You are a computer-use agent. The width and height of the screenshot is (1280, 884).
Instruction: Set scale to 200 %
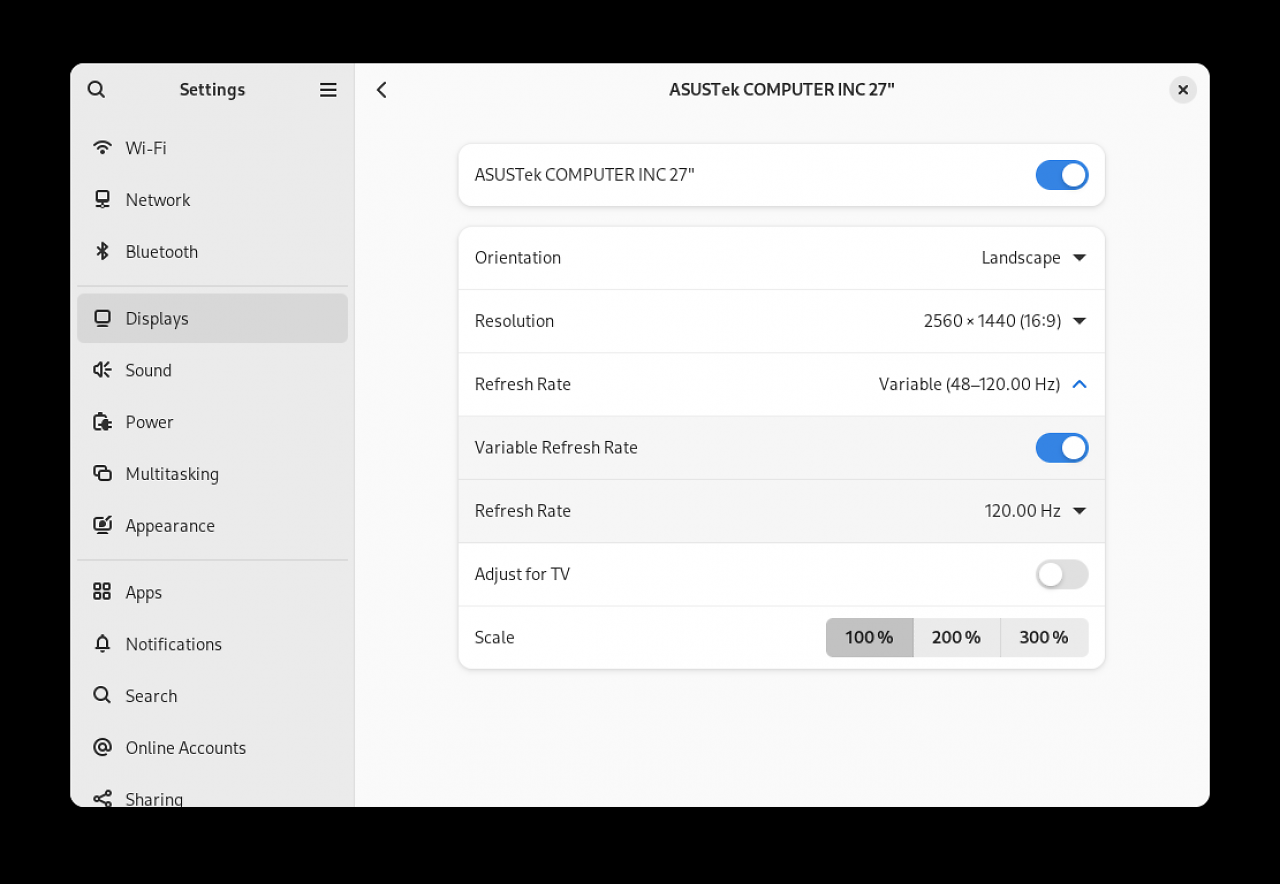coord(957,637)
